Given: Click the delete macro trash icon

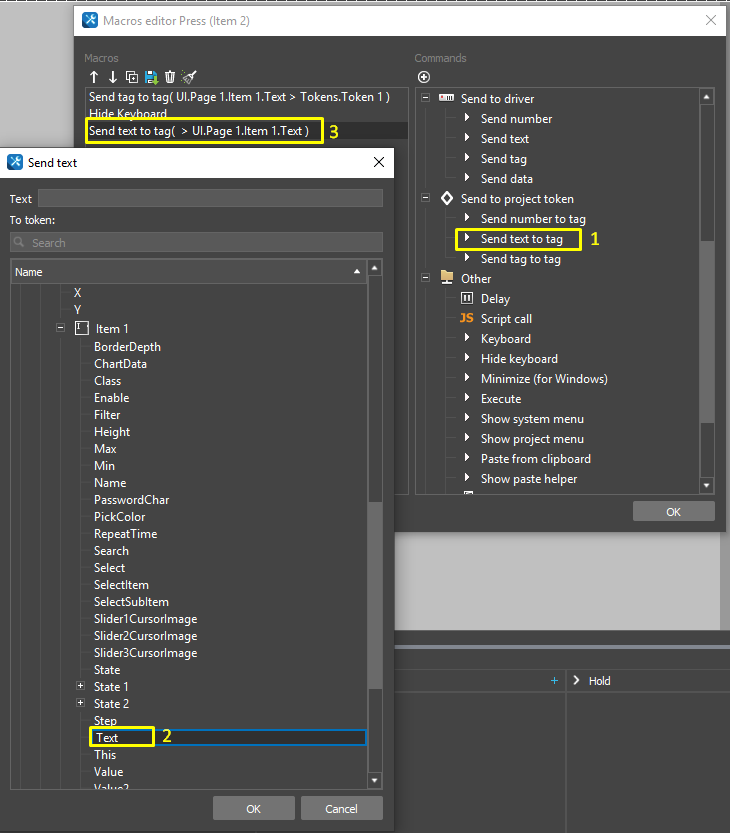Looking at the screenshot, I should (170, 77).
